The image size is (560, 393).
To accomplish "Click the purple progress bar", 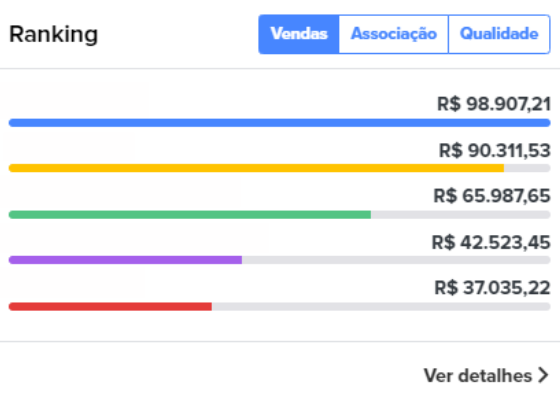I will pos(125,260).
